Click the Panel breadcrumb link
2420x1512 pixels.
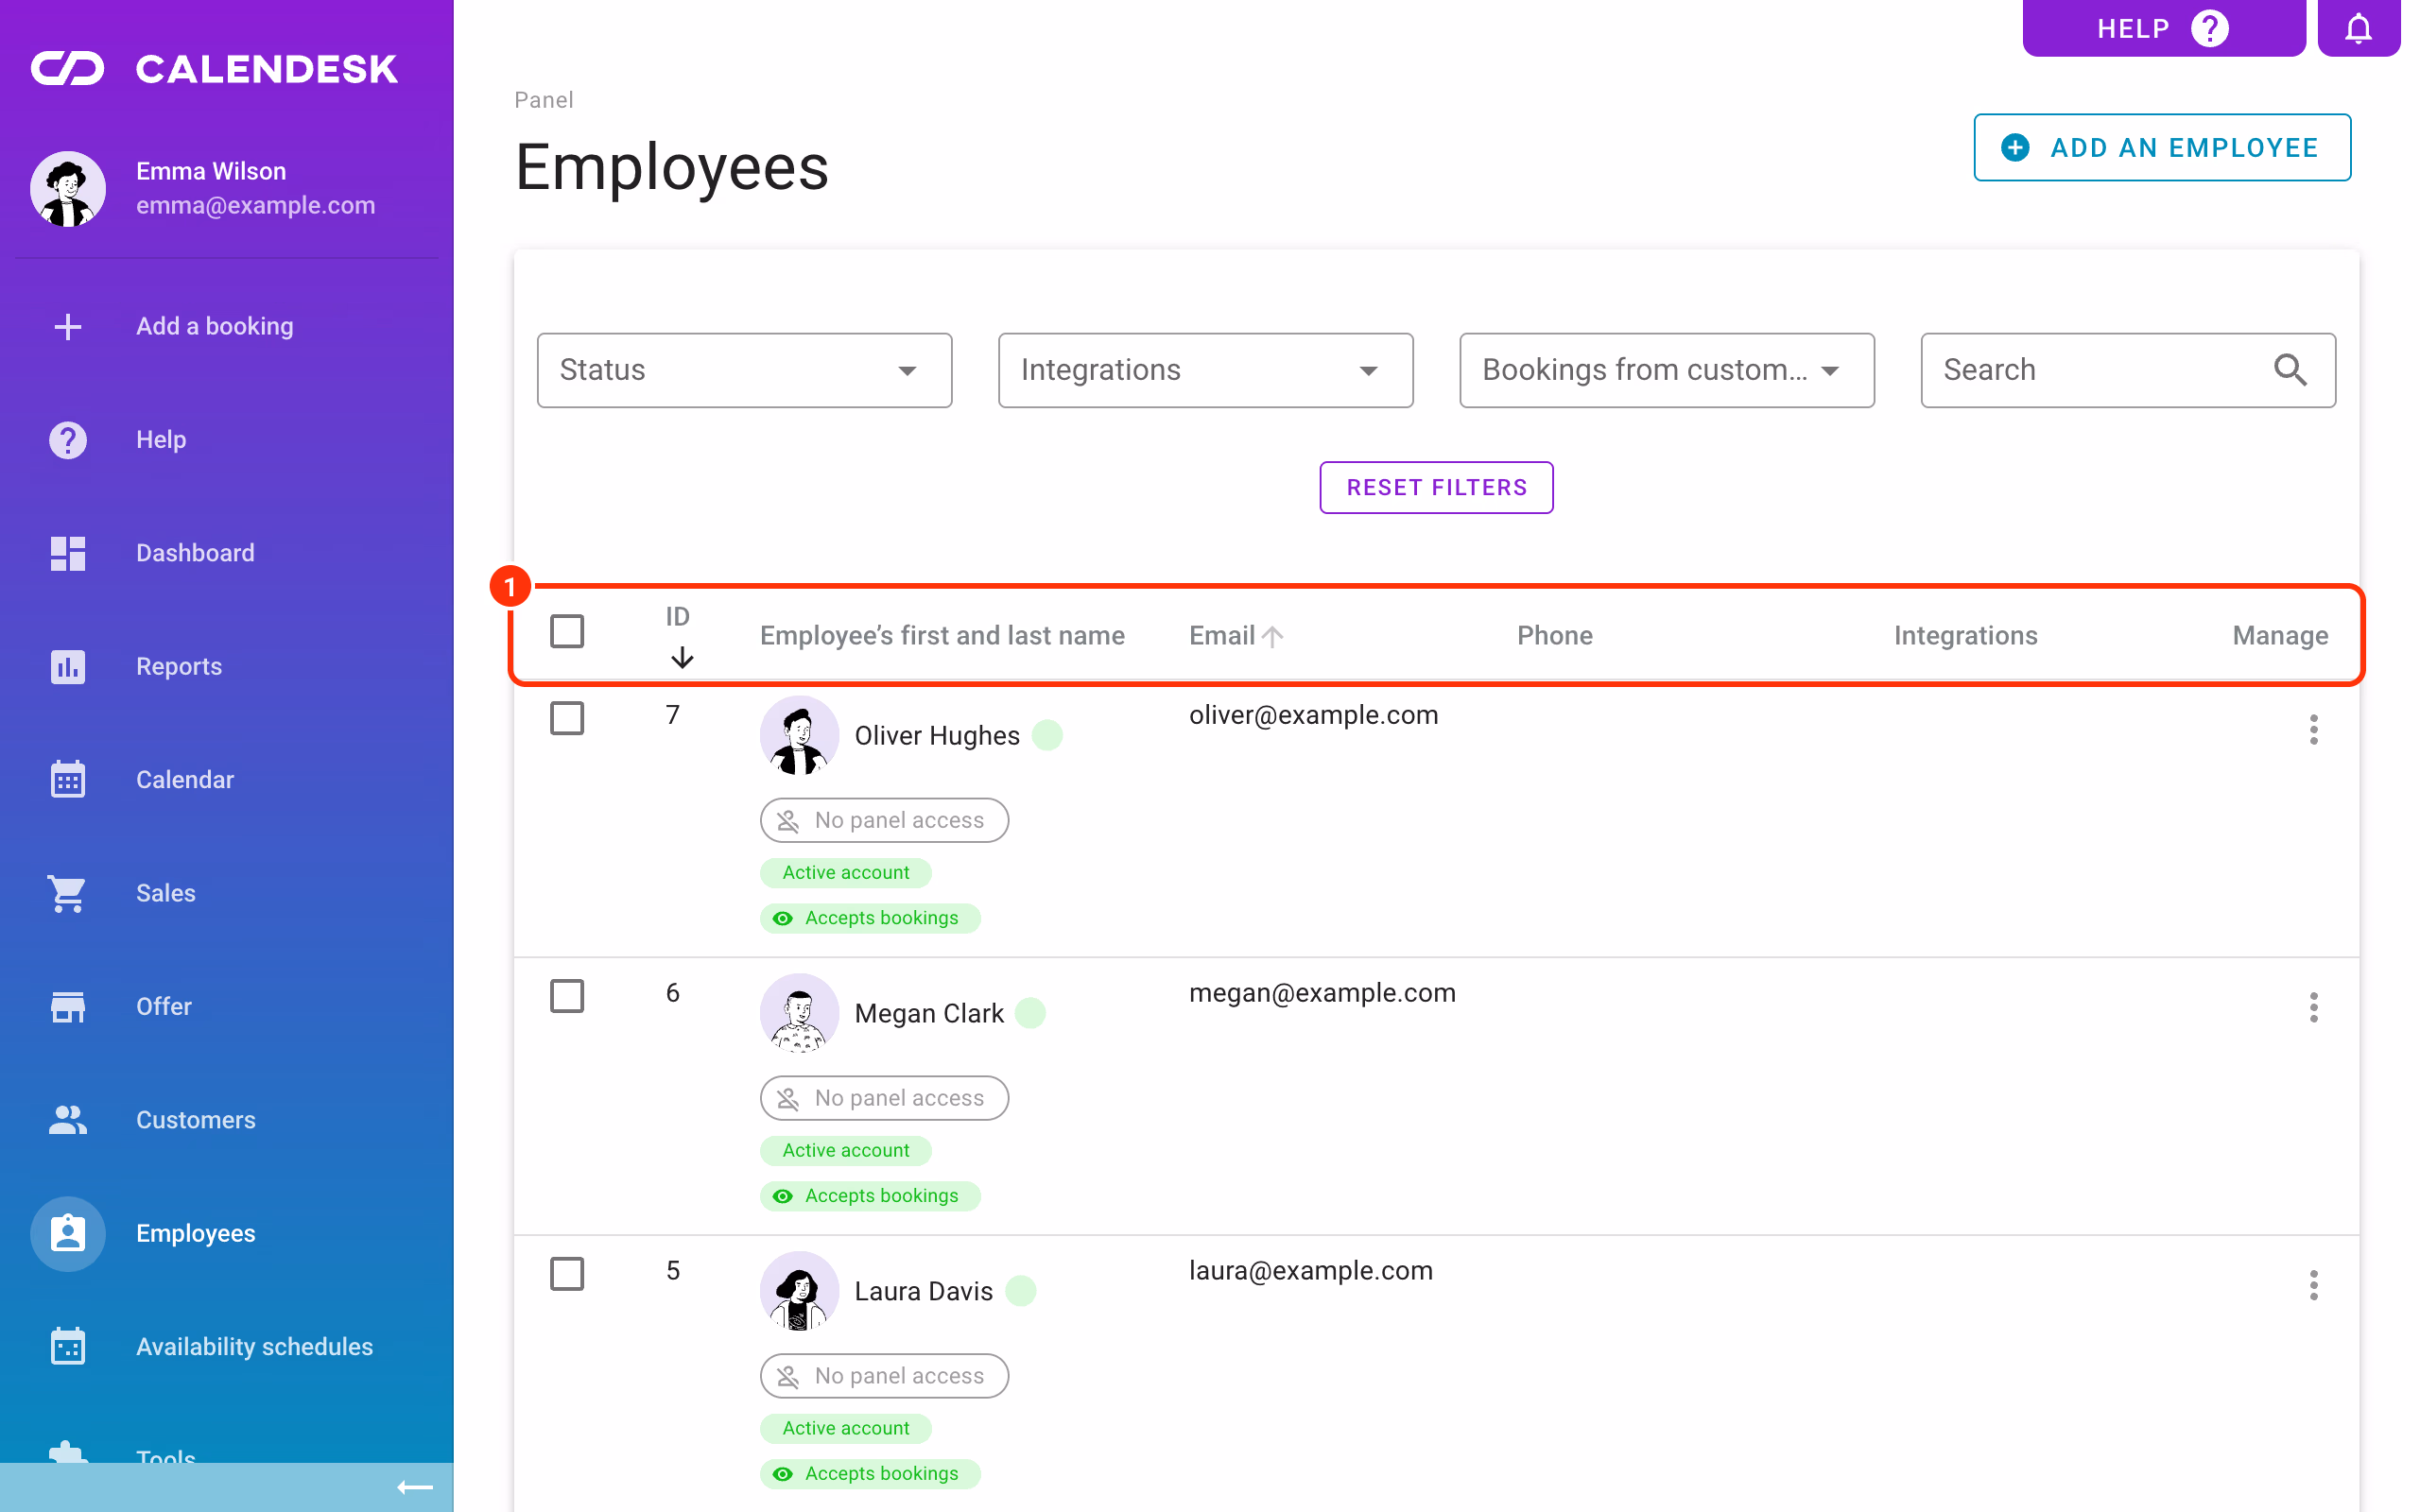(x=543, y=100)
